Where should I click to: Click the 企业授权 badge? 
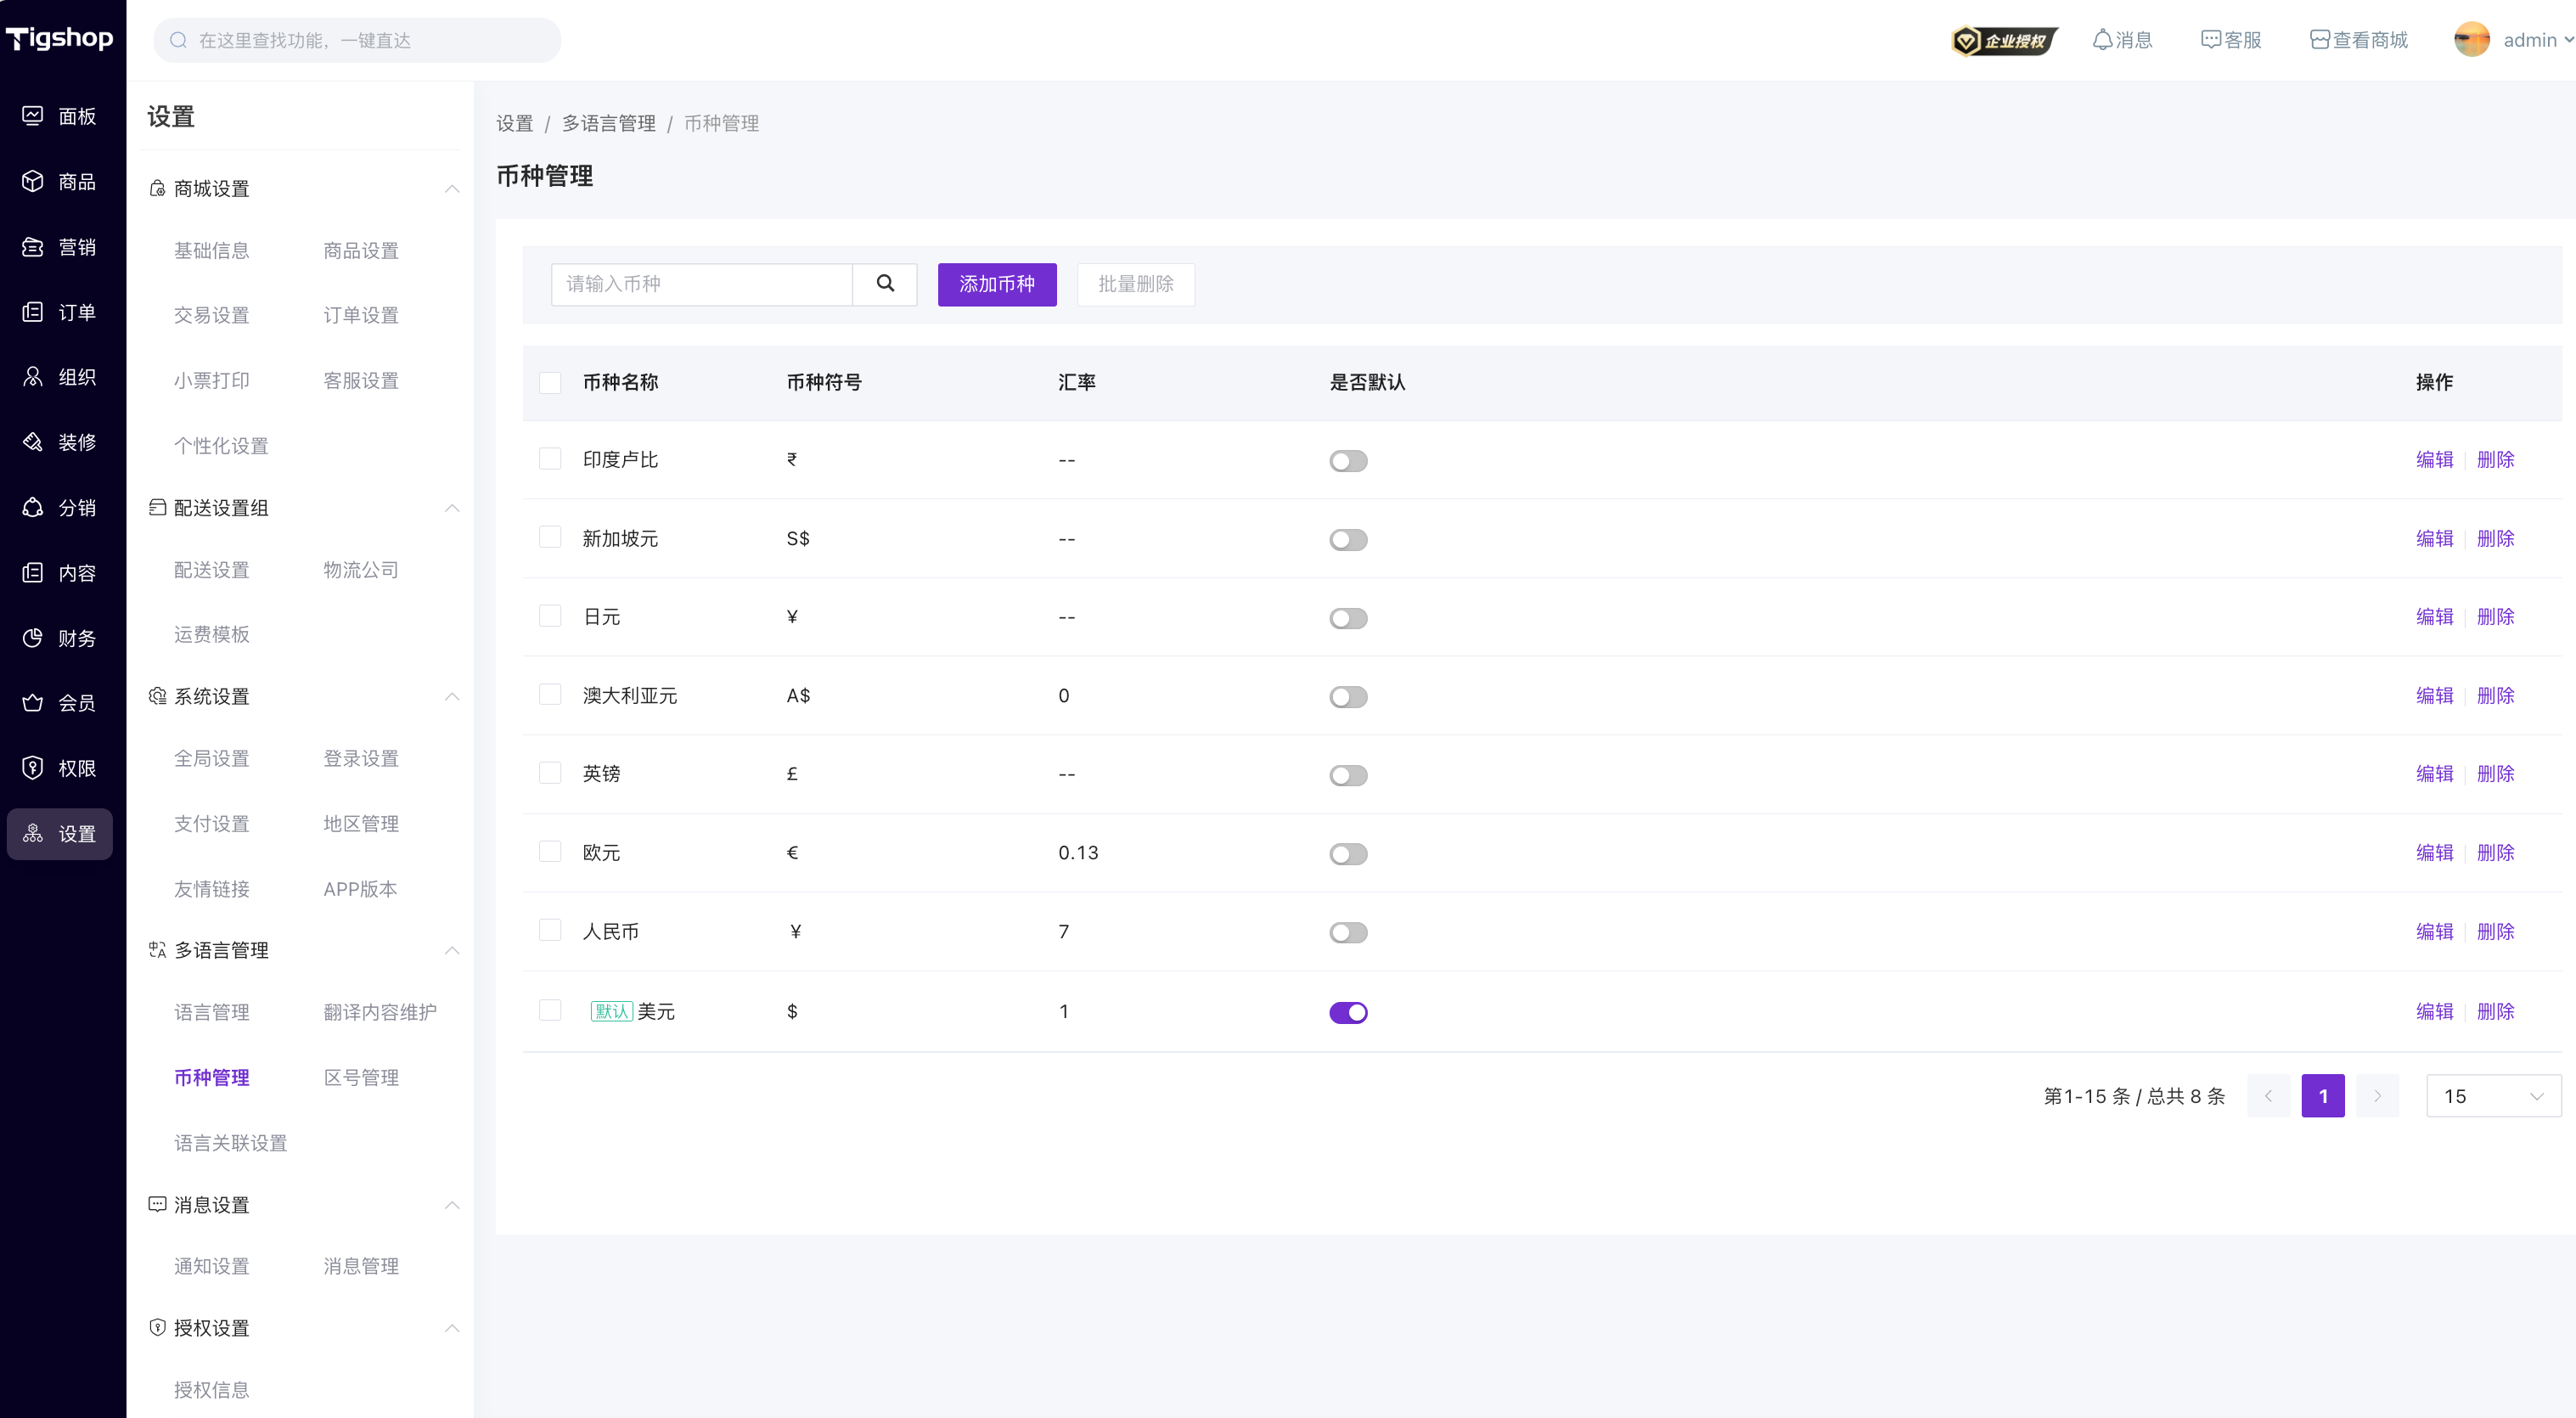[x=2004, y=40]
